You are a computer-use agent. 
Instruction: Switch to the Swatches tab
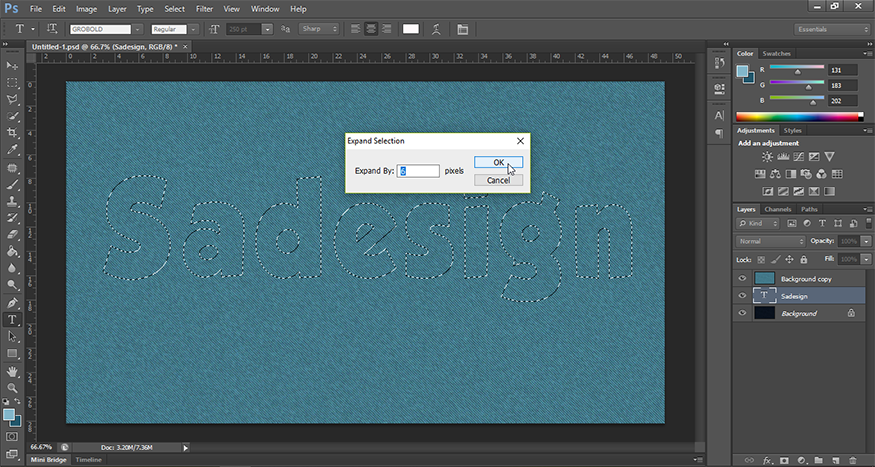coord(776,54)
